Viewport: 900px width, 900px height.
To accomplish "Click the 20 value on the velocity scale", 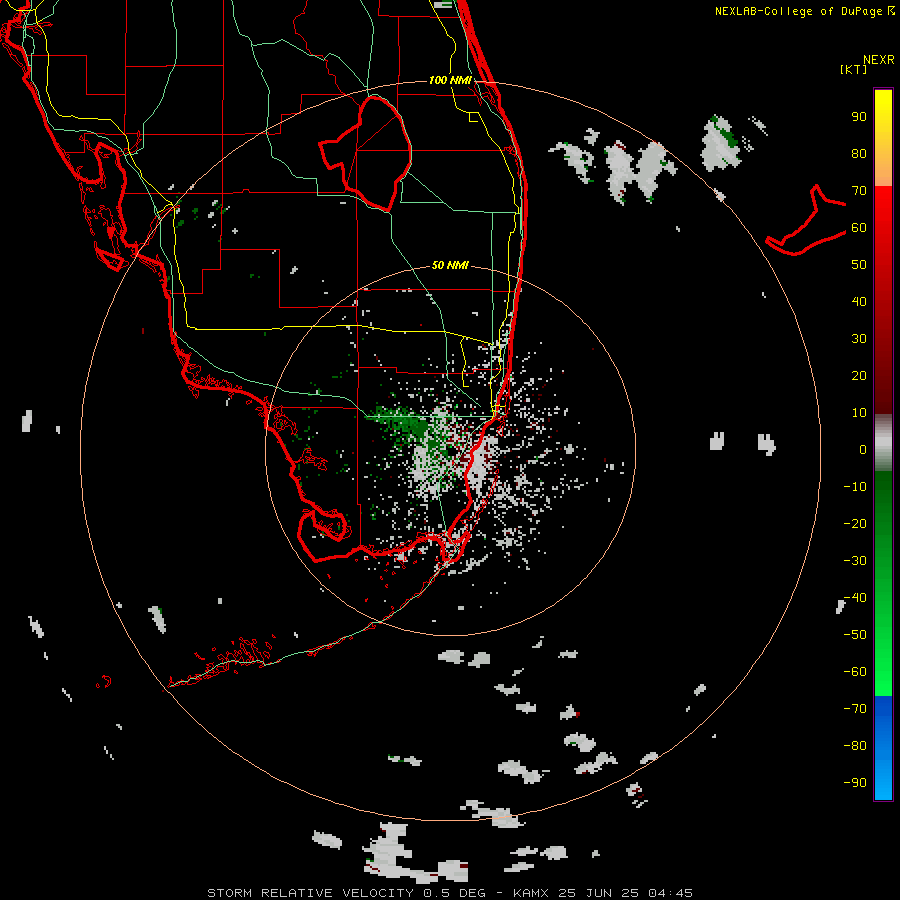I will 859,375.
